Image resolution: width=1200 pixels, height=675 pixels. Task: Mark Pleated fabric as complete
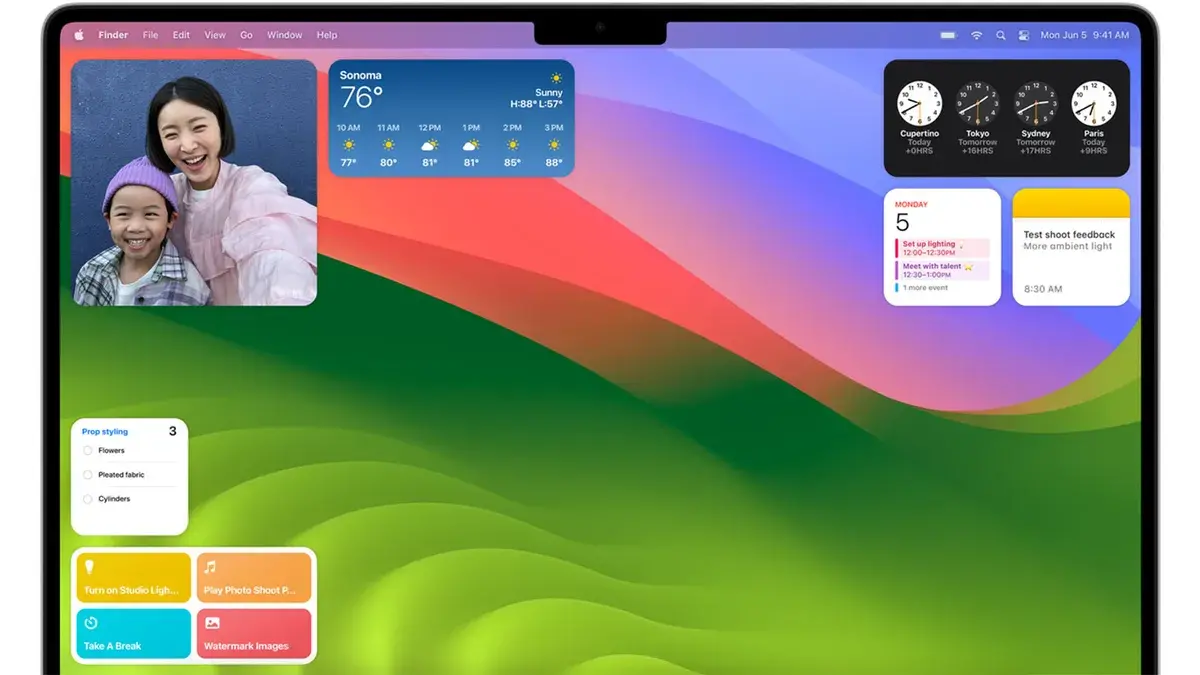(87, 474)
